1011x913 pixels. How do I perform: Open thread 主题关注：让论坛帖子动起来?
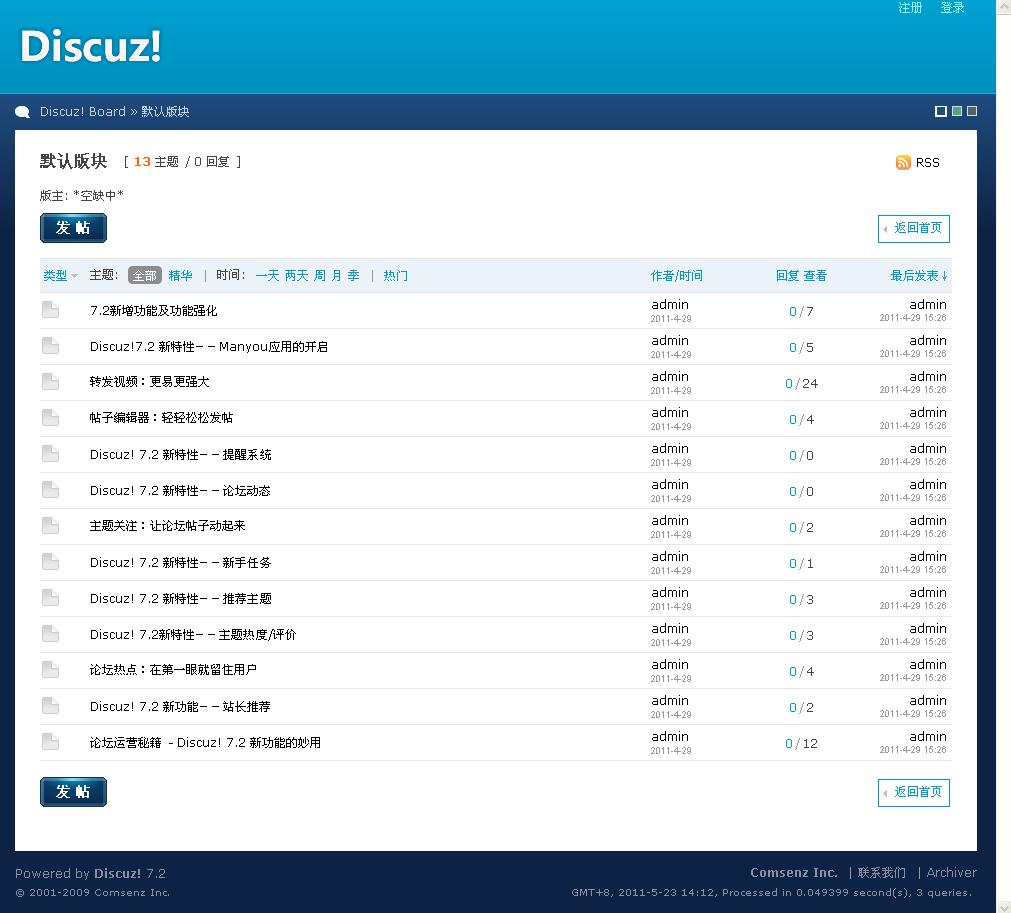[x=168, y=525]
